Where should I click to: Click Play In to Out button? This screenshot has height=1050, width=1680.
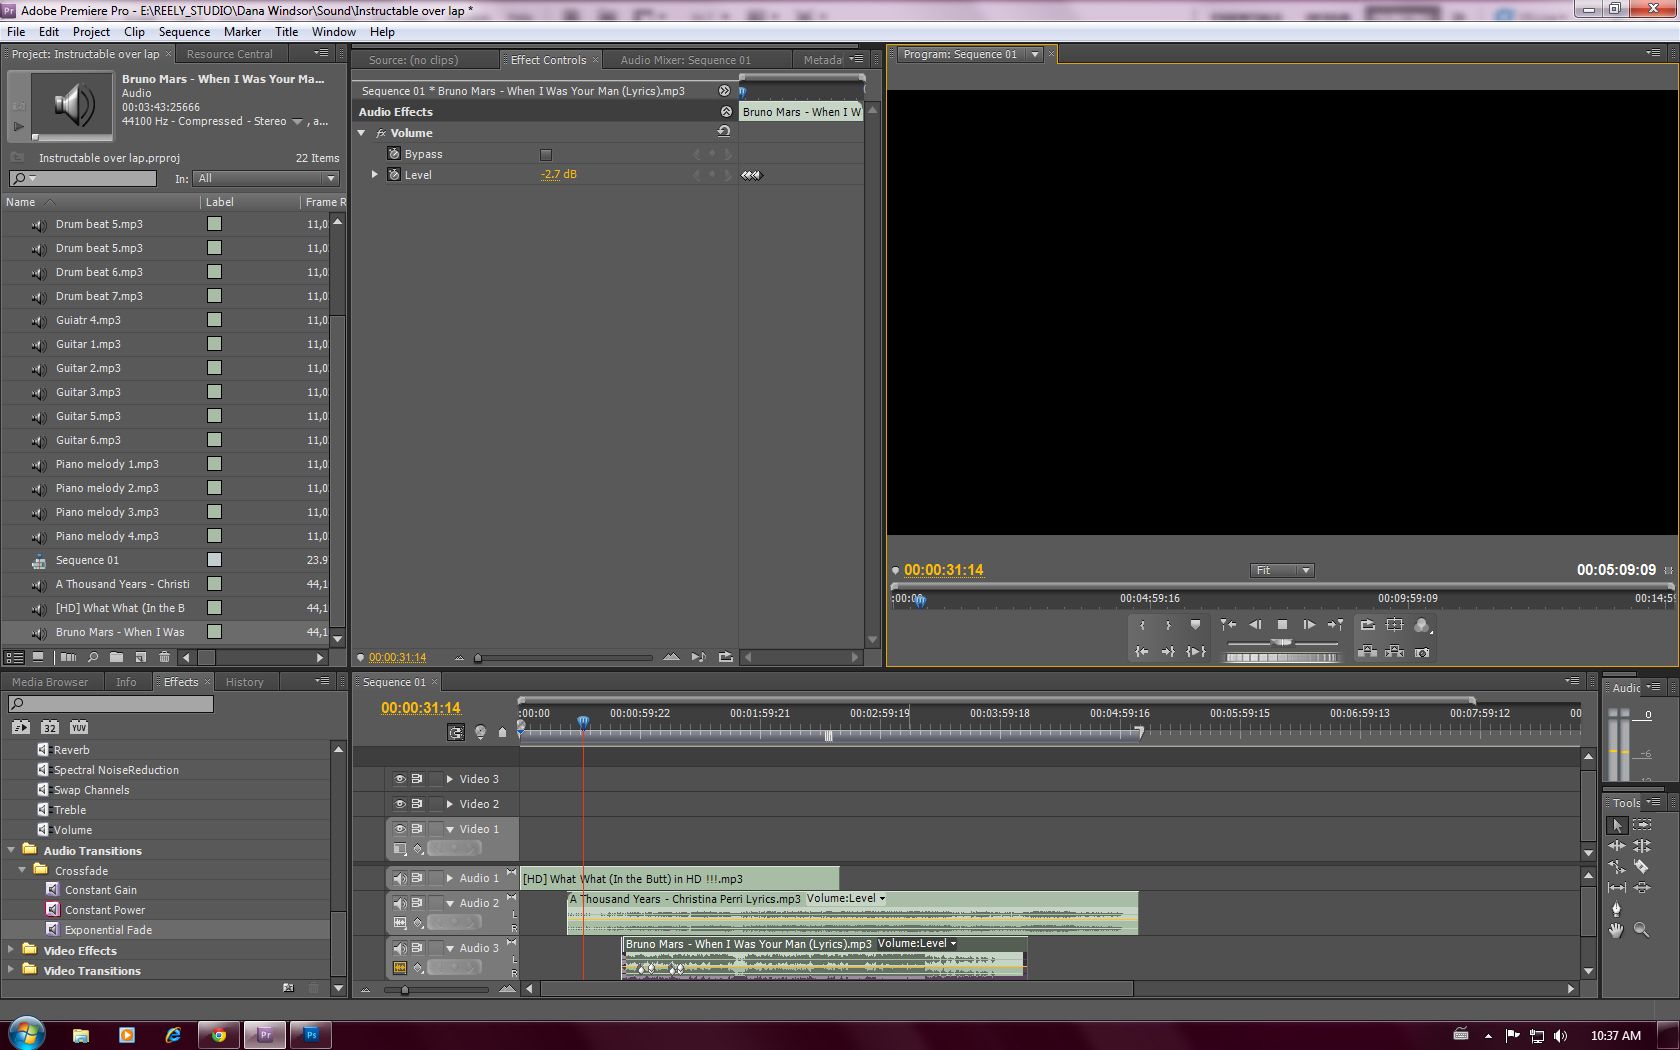(x=1196, y=652)
